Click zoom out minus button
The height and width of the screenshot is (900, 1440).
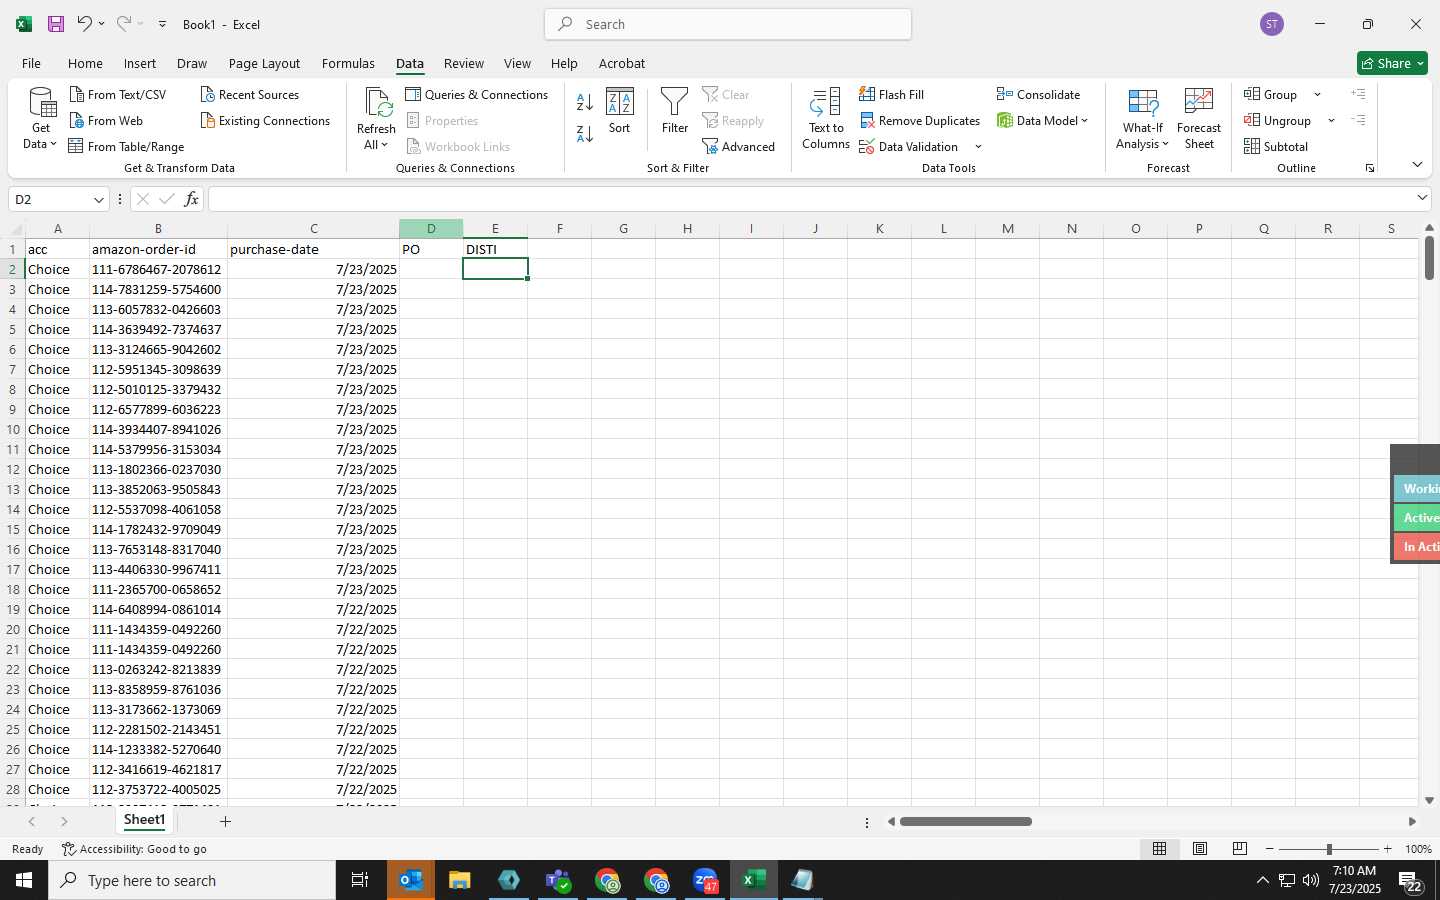[x=1270, y=849]
